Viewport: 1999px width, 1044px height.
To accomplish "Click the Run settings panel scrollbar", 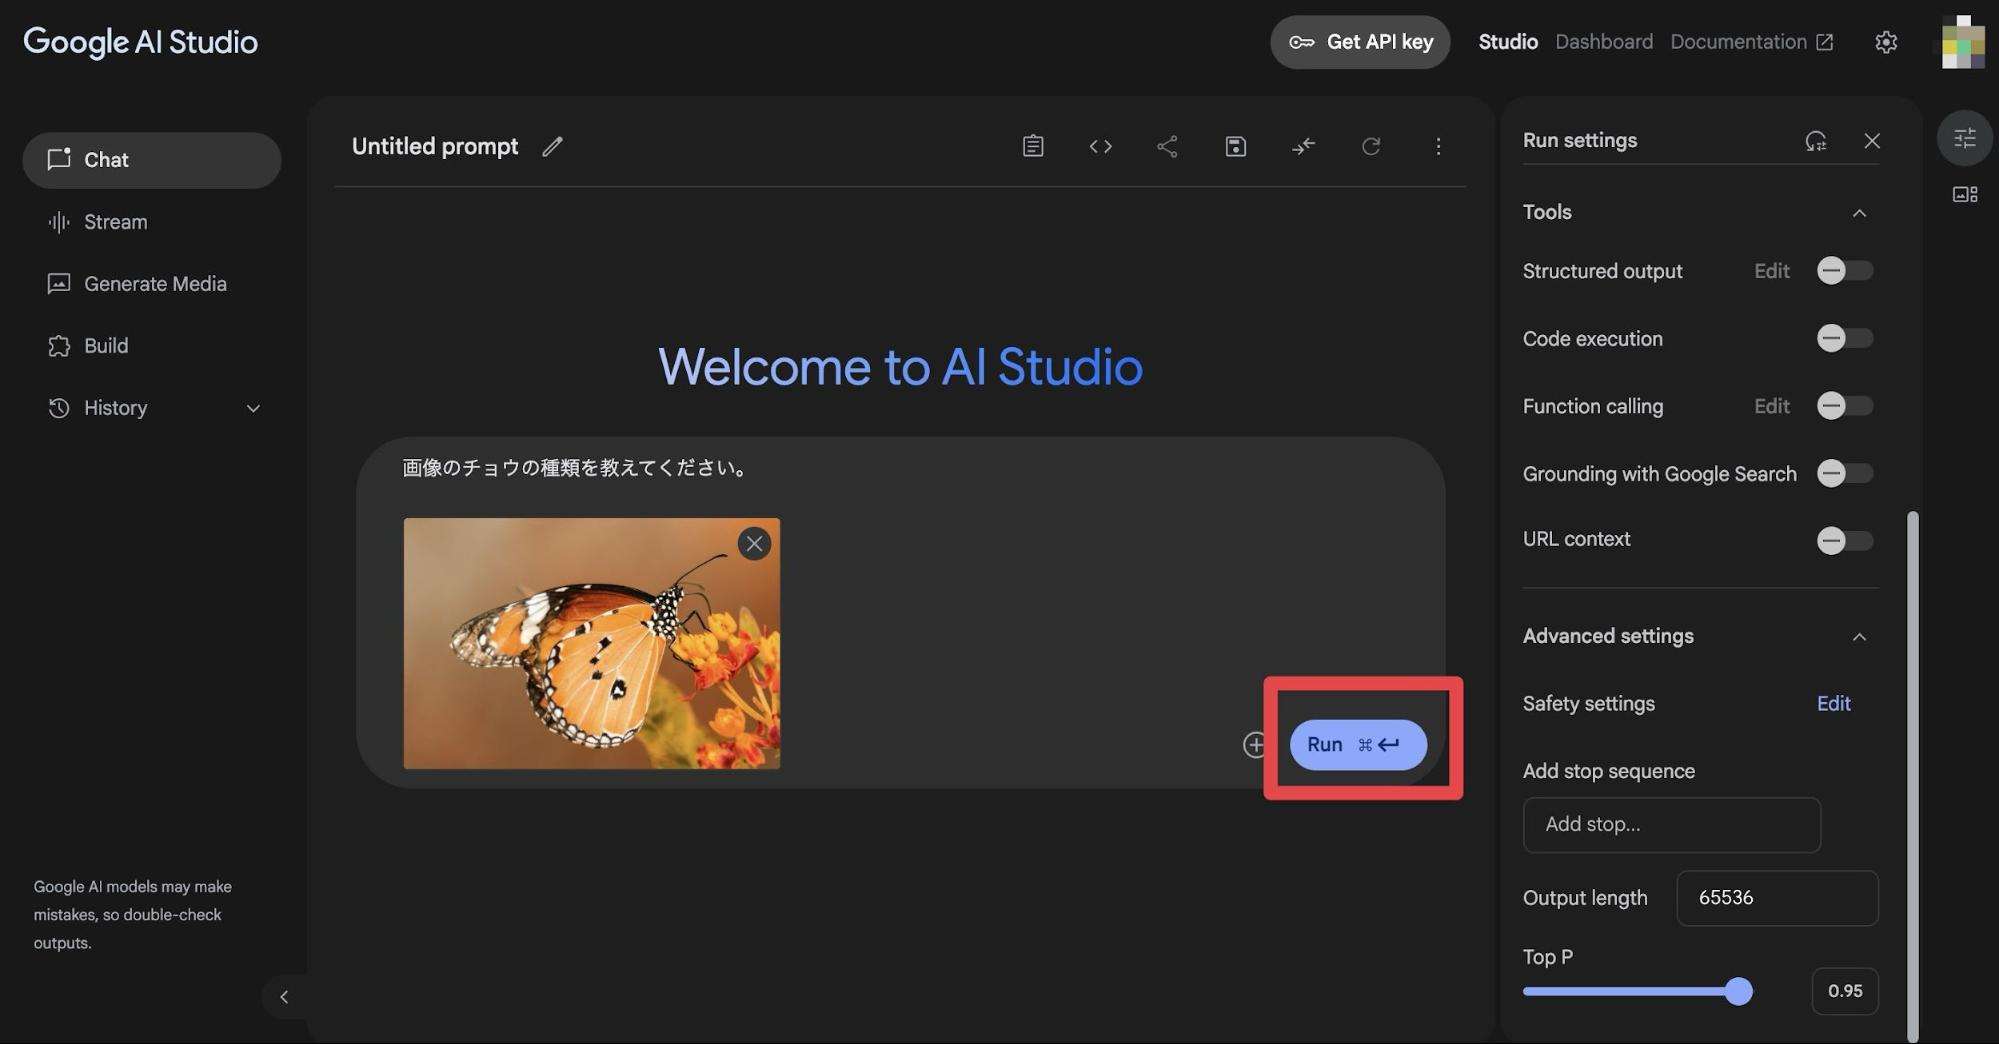I will click(1913, 776).
